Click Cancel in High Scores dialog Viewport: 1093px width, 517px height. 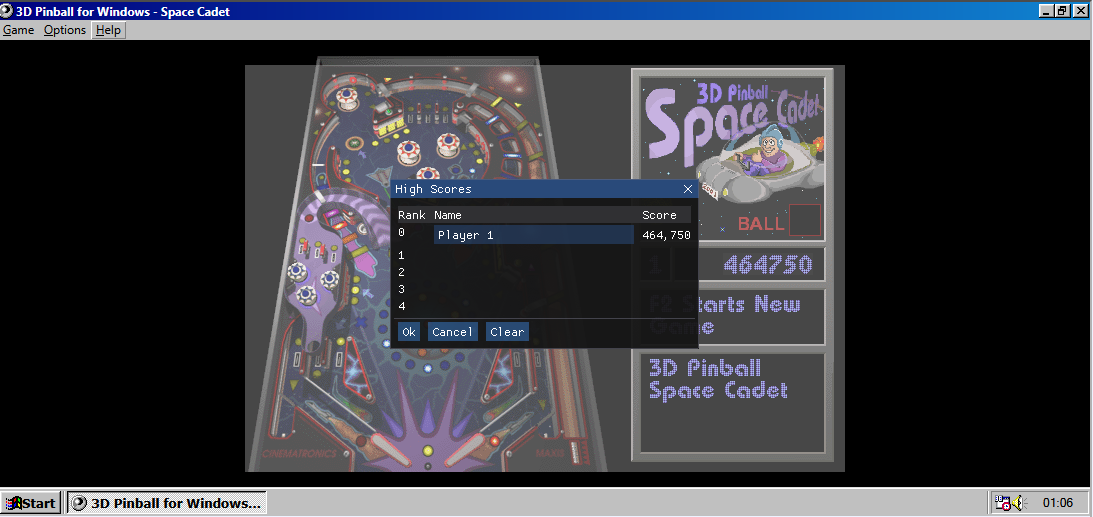pos(452,332)
